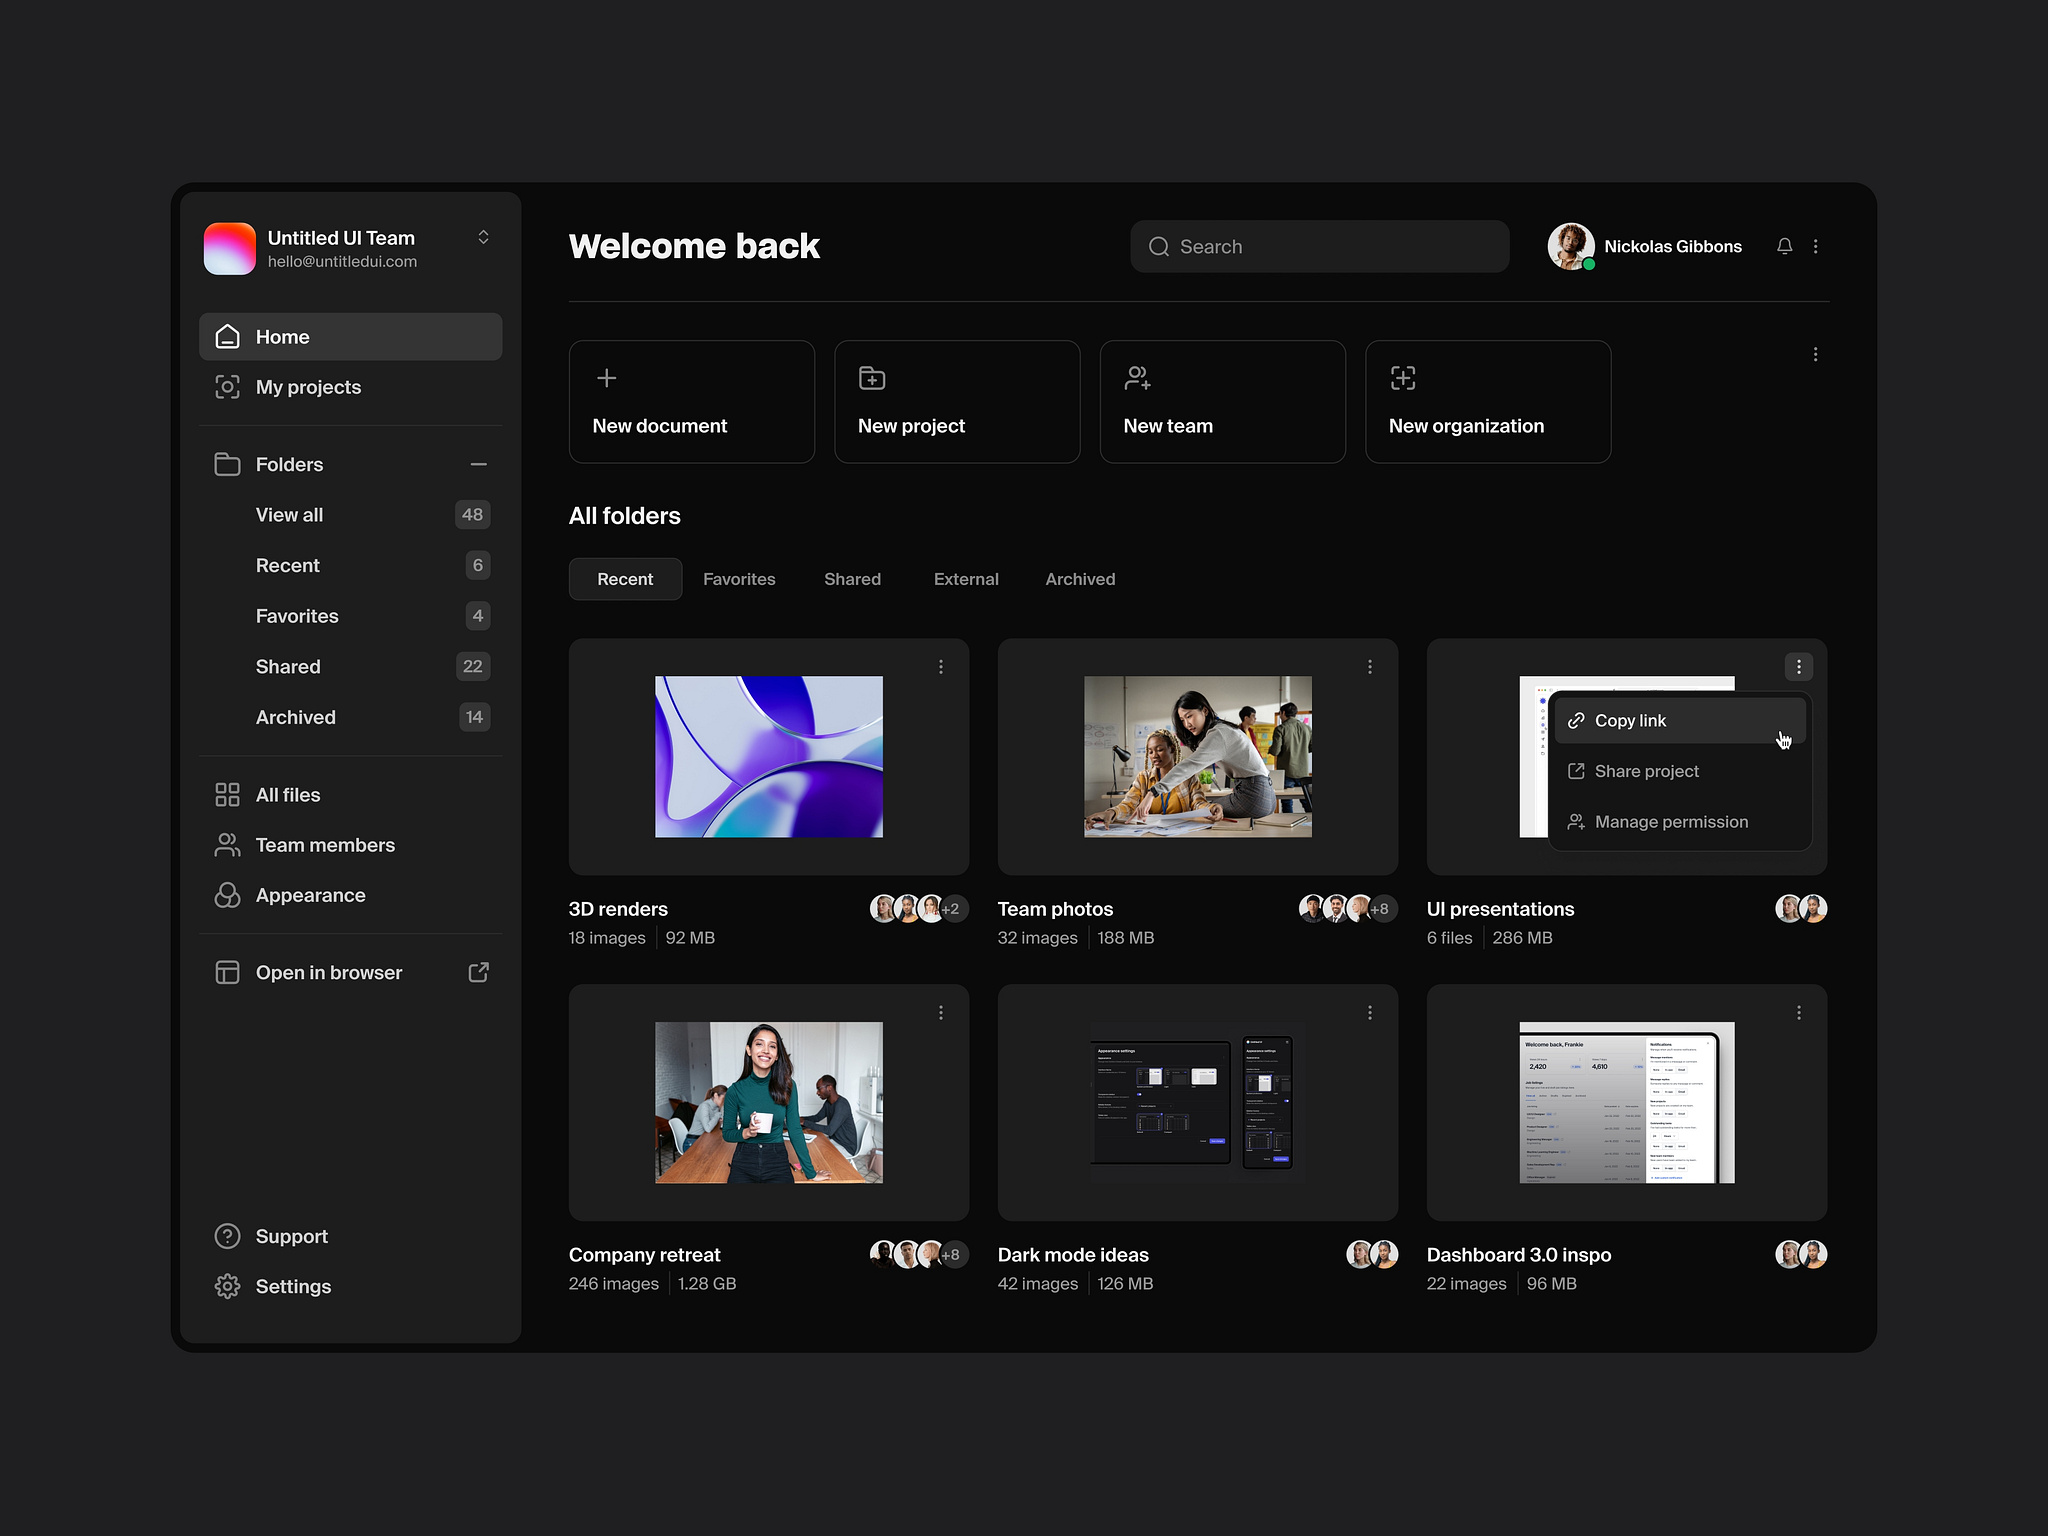This screenshot has width=2048, height=1536.
Task: Click Nickolas Gibbons' avatar
Action: point(1570,246)
